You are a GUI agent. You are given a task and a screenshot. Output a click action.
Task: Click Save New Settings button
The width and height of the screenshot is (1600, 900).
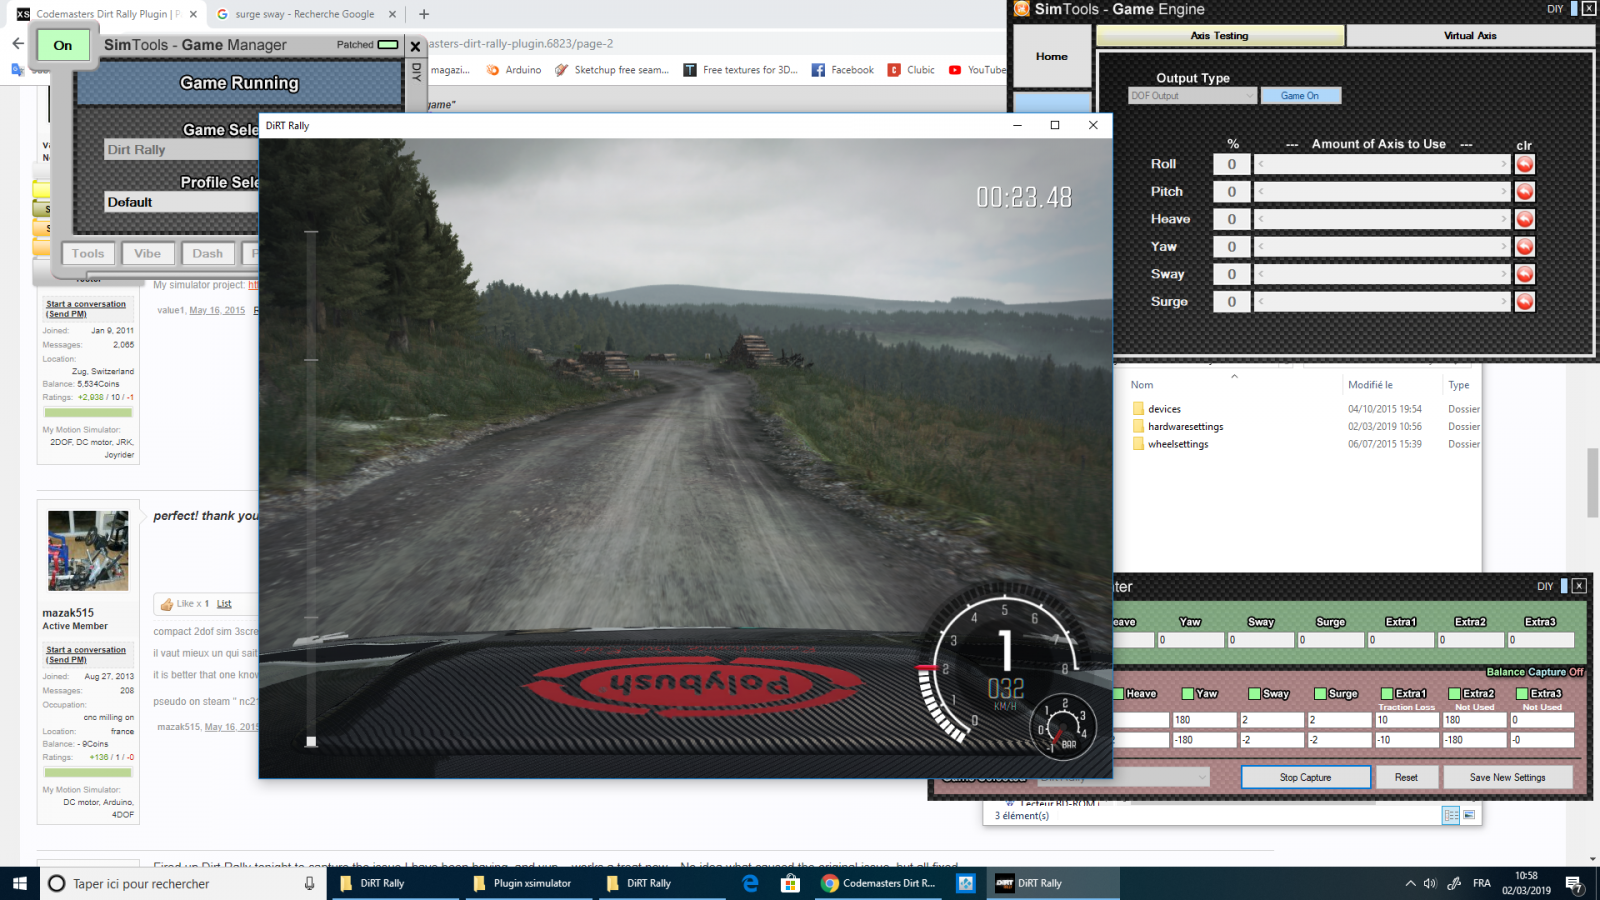point(1508,777)
